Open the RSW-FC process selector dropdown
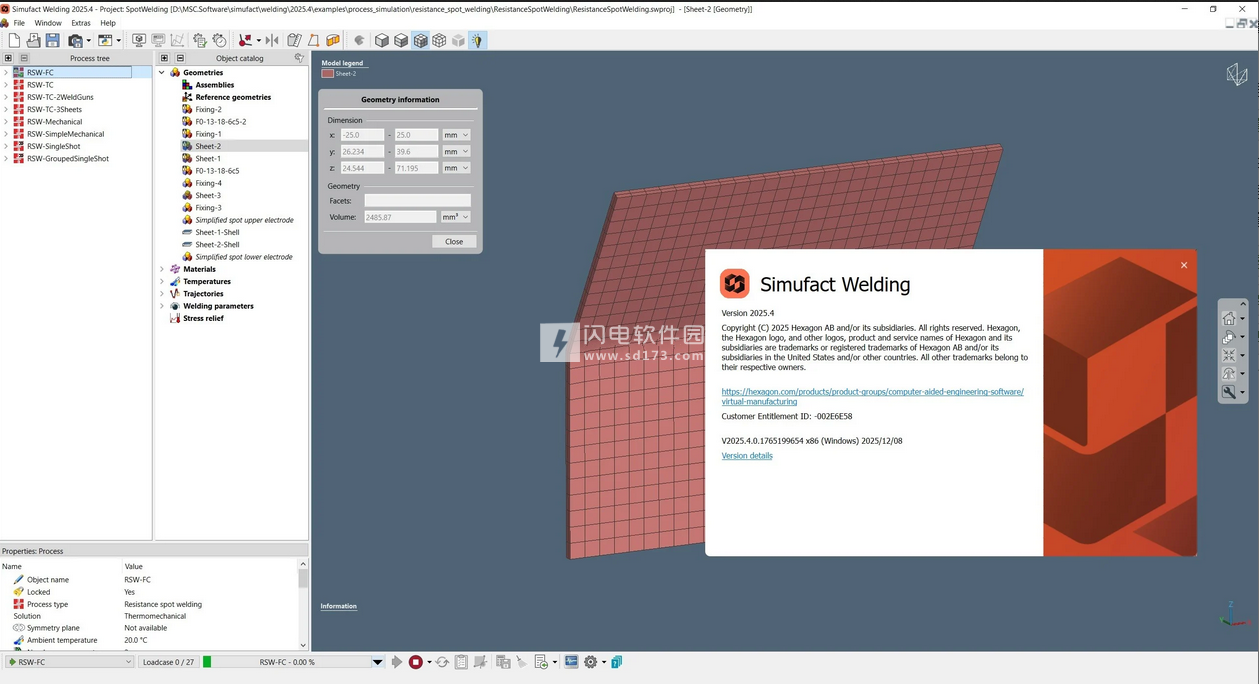The height and width of the screenshot is (684, 1259). [x=128, y=662]
